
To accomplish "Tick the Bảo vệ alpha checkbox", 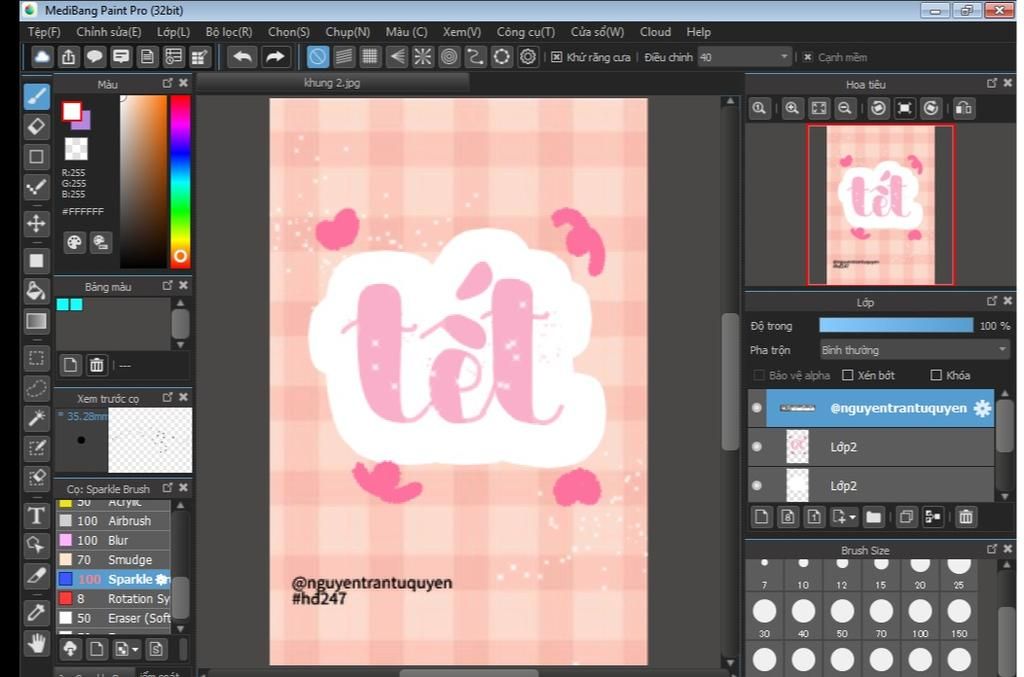I will [x=759, y=375].
